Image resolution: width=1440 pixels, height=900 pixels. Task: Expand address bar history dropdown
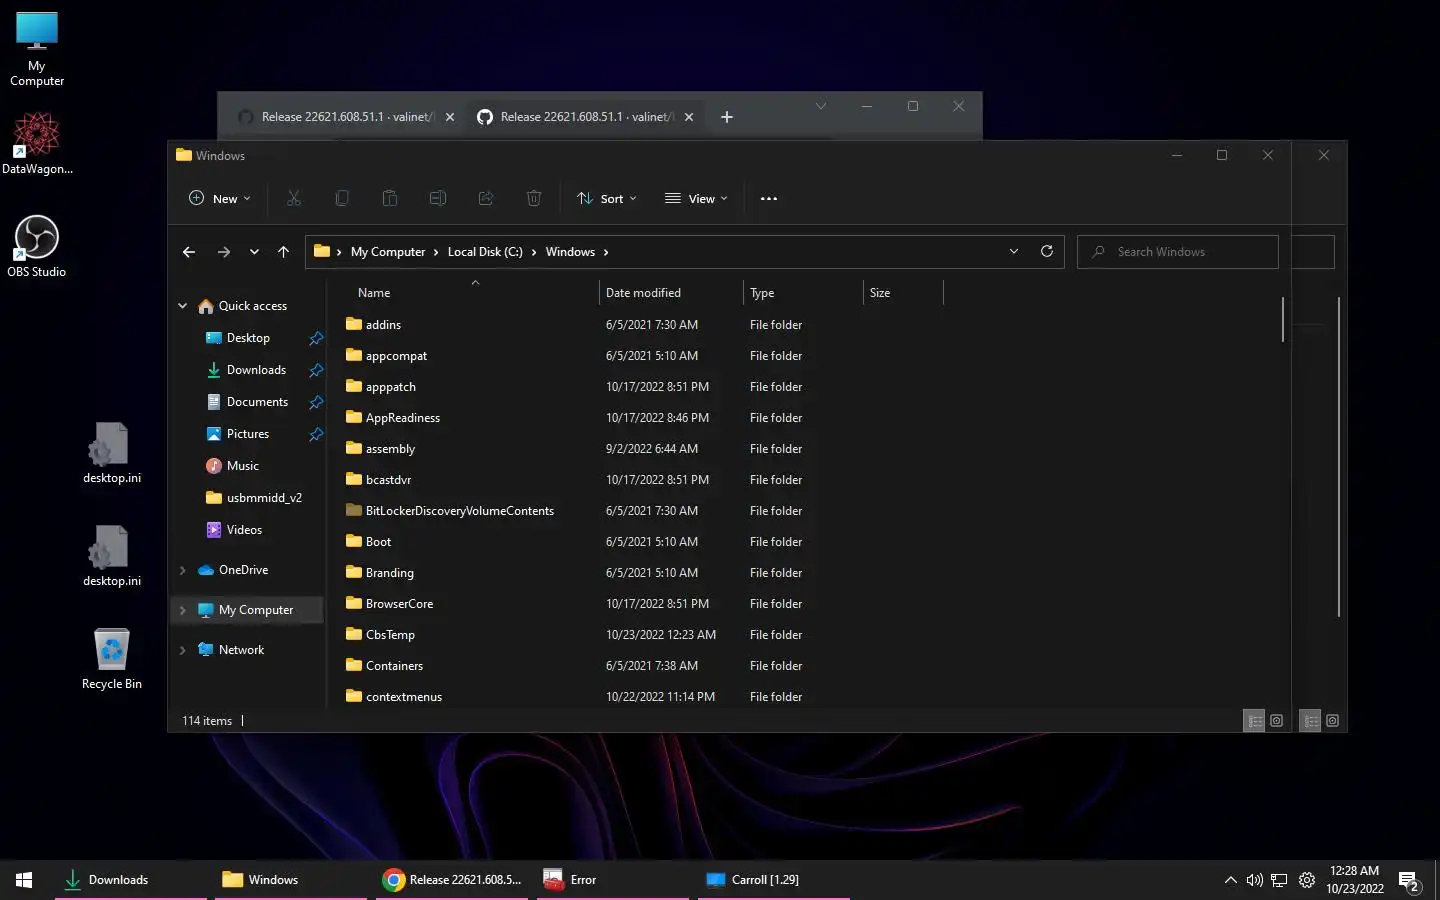pos(1014,251)
